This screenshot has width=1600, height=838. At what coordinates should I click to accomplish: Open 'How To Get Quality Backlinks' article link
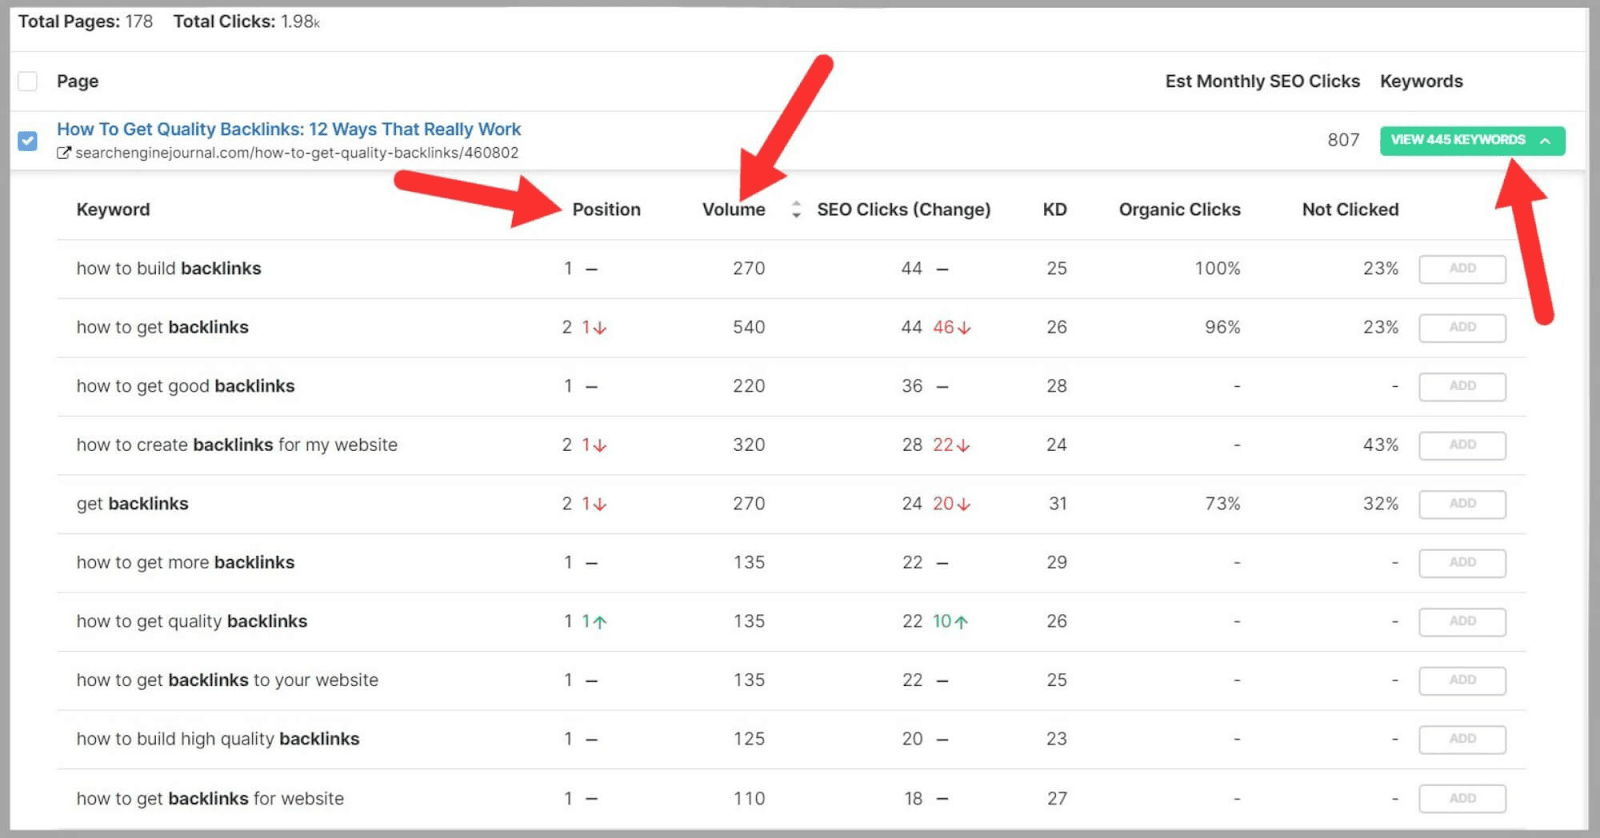(x=289, y=129)
